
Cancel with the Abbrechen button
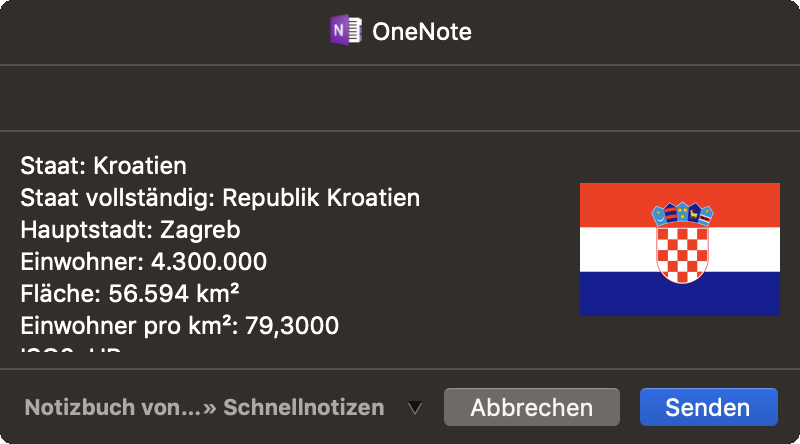tap(532, 407)
